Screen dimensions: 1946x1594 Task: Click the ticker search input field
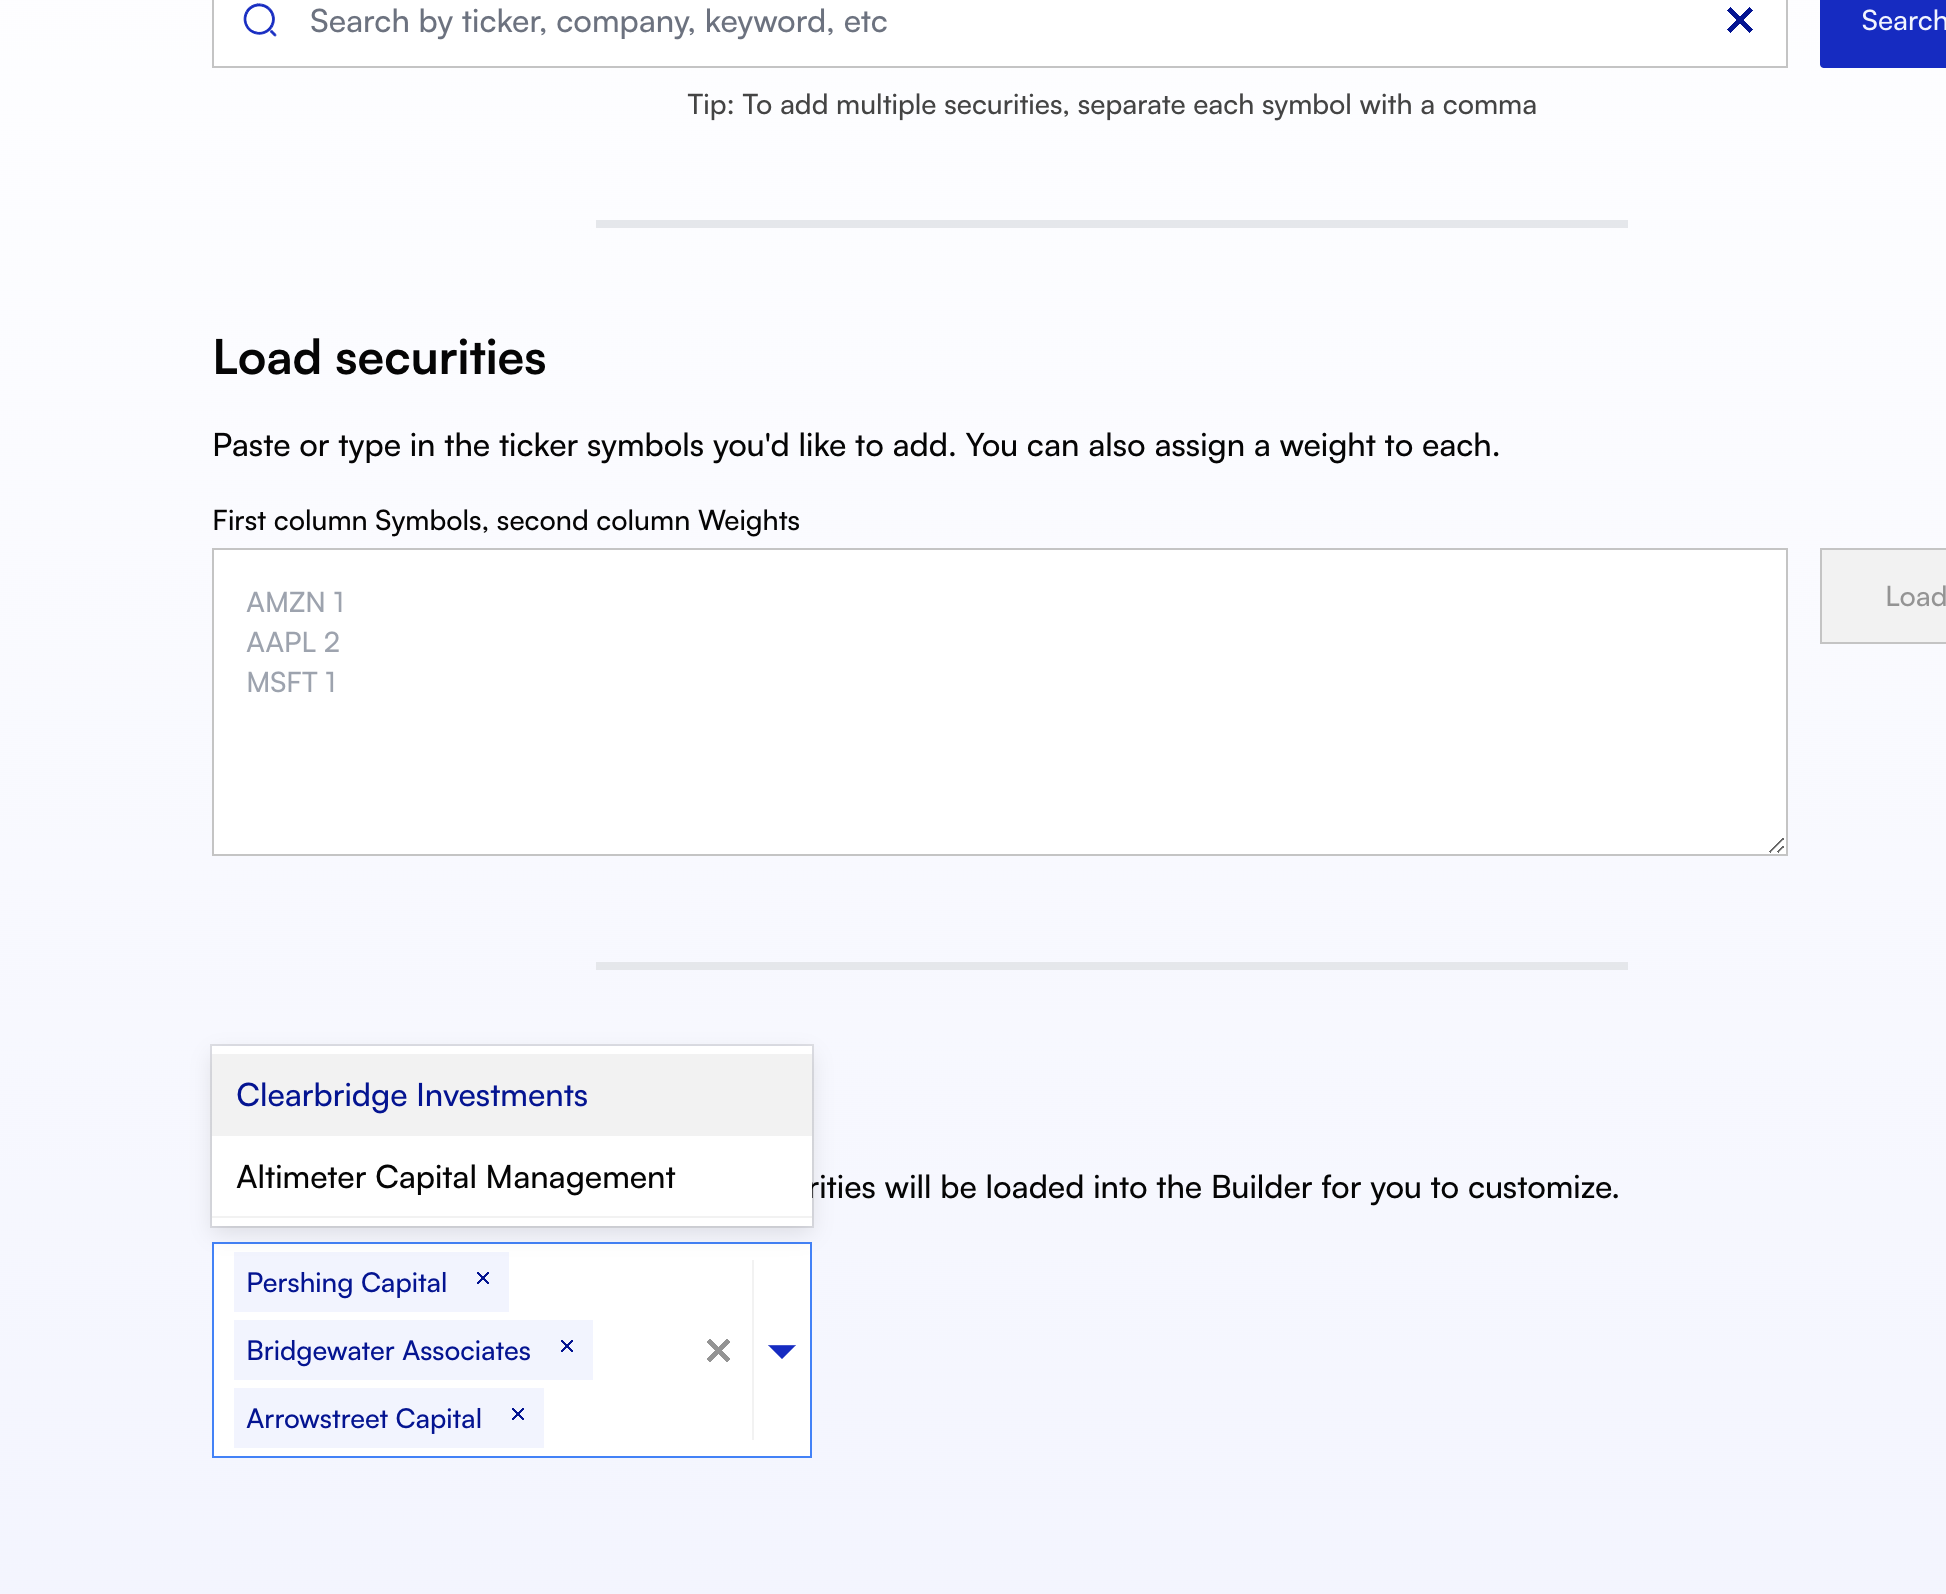coord(1000,22)
